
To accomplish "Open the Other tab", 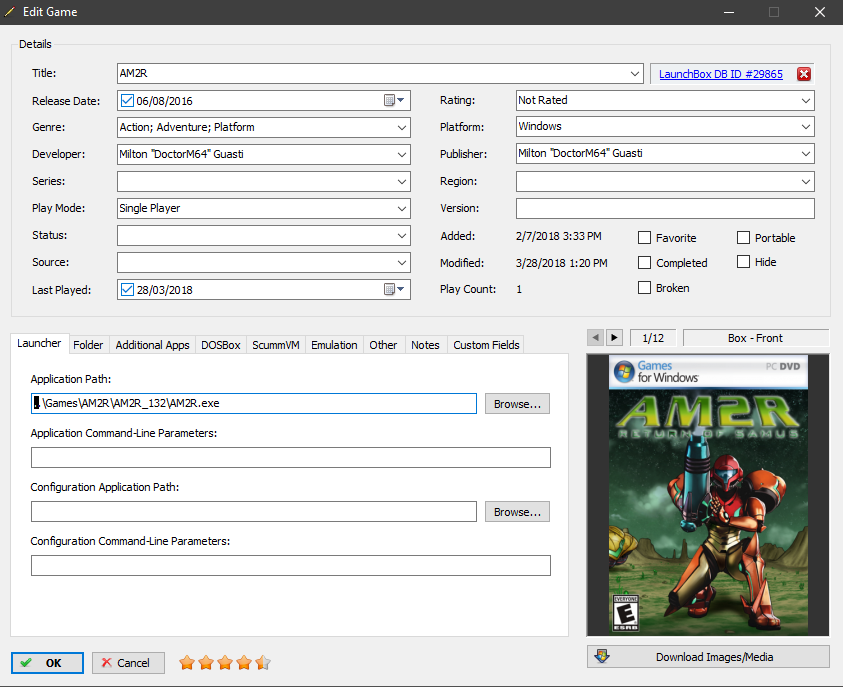I will click(x=383, y=345).
